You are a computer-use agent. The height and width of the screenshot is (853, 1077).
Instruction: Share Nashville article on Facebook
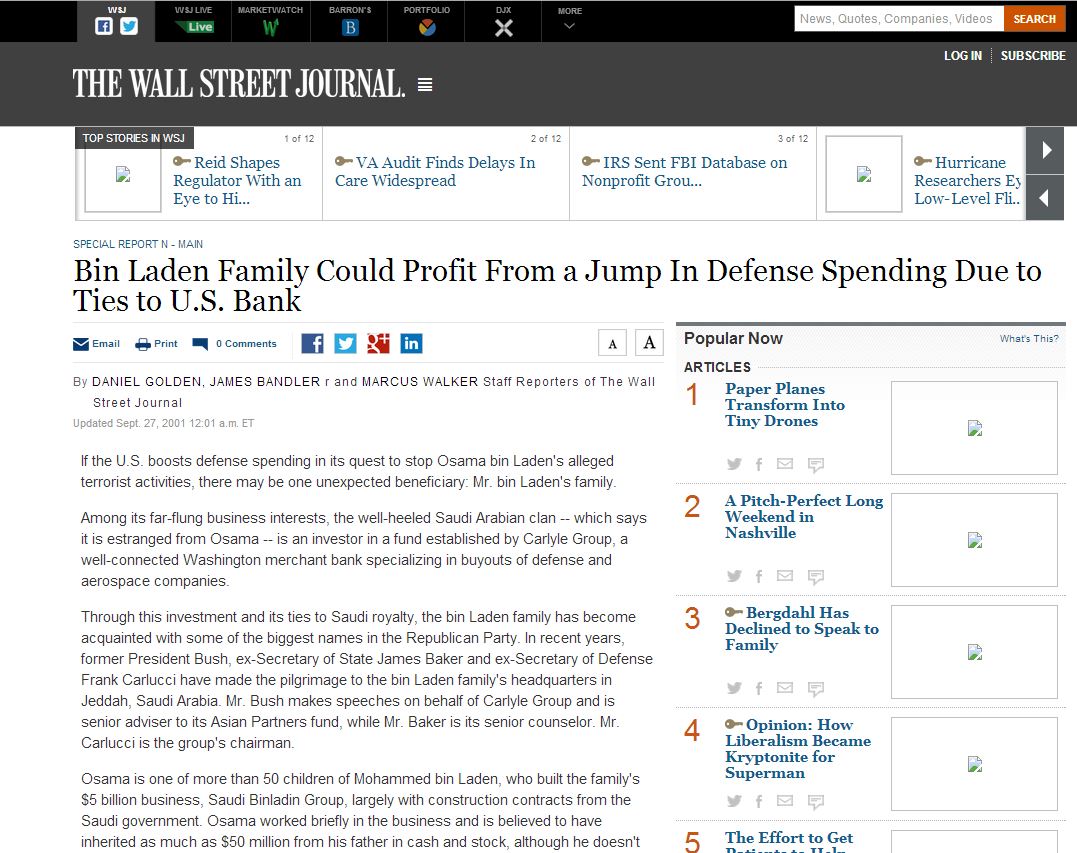759,577
